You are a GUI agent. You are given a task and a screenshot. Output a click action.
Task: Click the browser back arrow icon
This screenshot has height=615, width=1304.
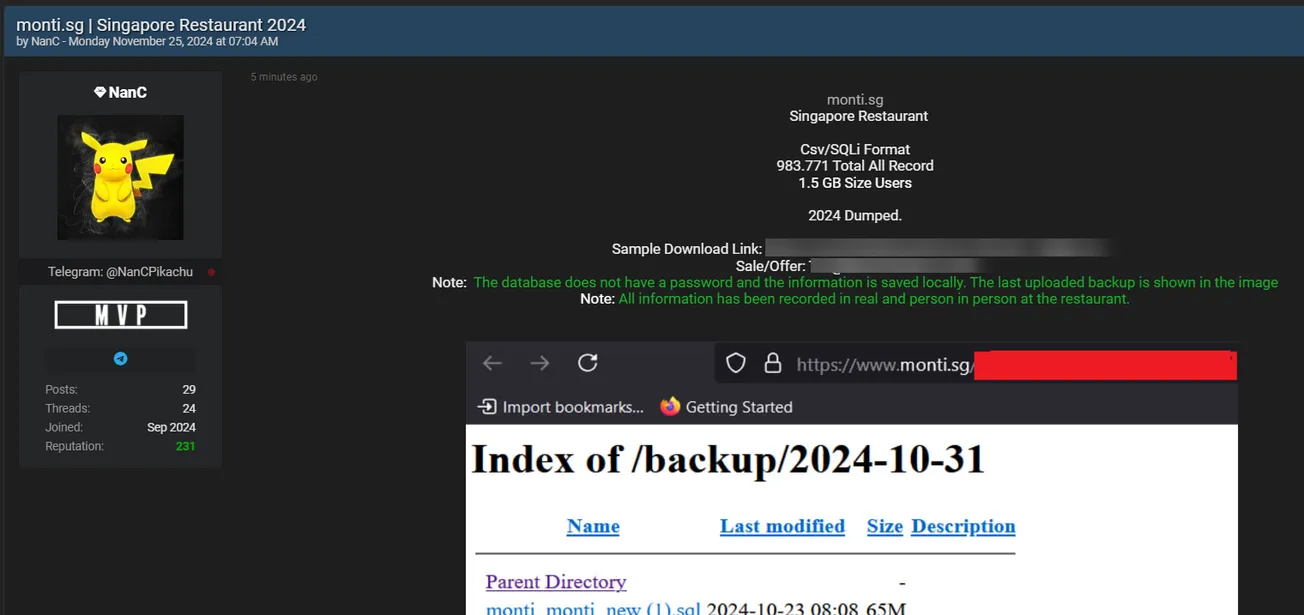point(492,363)
